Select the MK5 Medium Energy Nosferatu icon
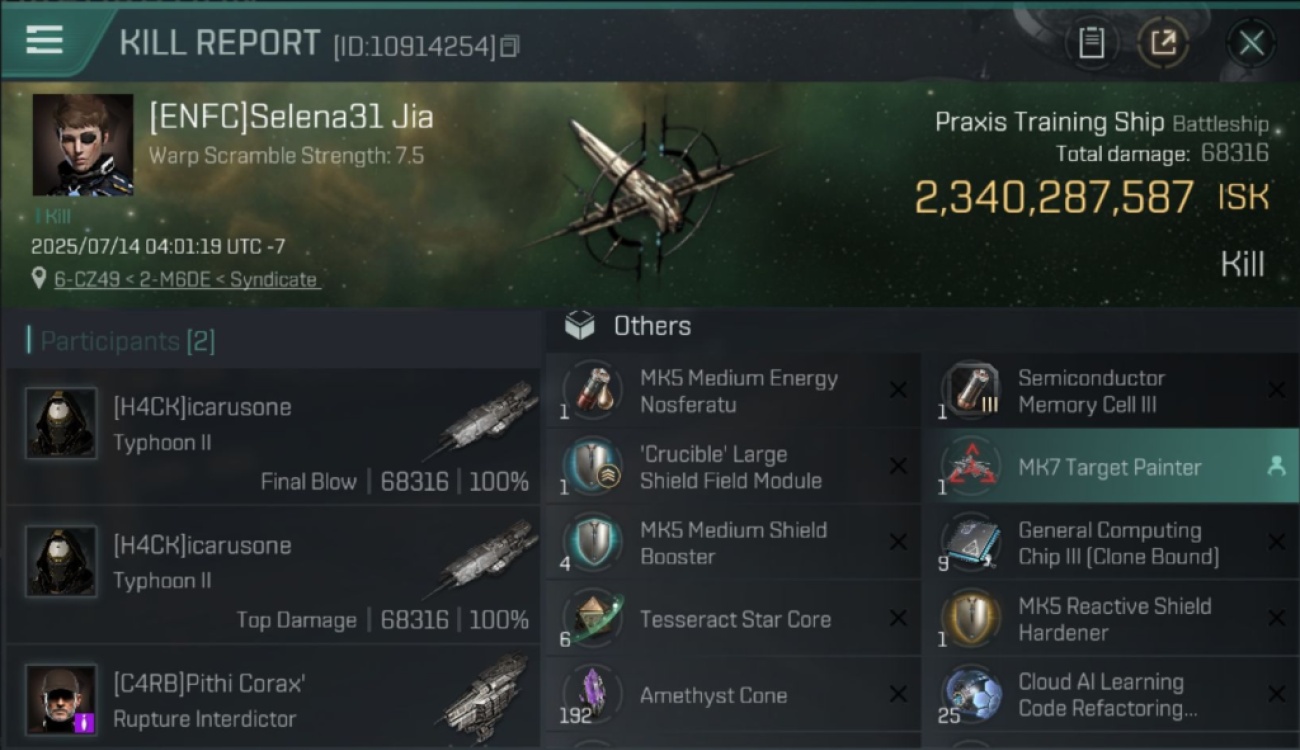 593,390
